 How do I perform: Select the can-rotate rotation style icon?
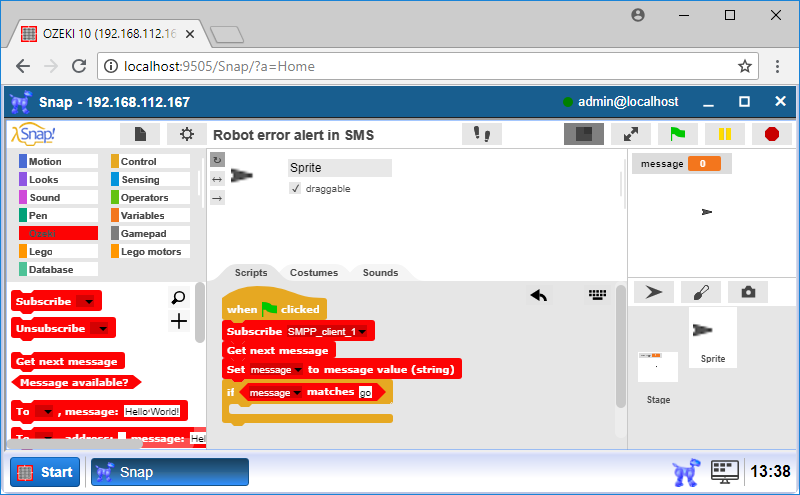217,160
